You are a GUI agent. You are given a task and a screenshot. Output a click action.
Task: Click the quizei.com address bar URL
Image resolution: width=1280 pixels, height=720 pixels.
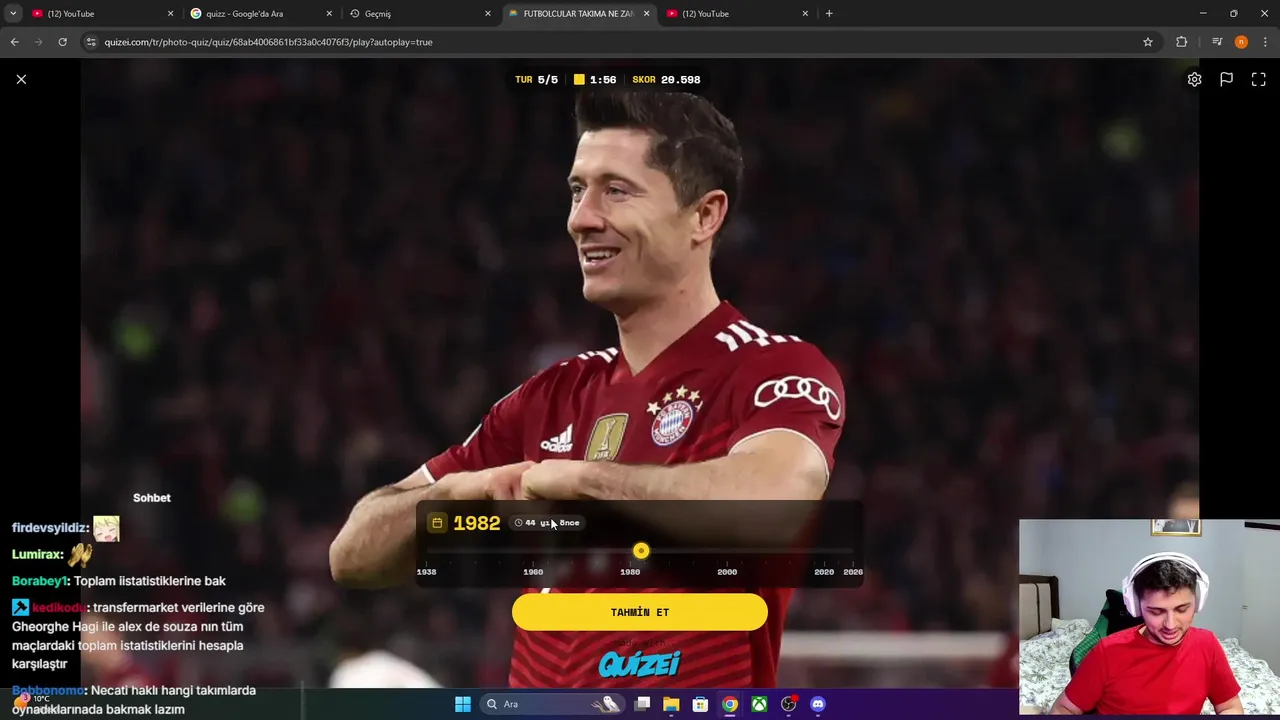268,42
